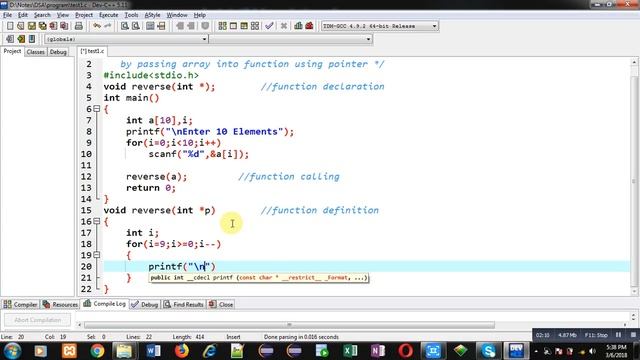The image size is (640, 360).
Task: Switch to the Classes sidebar tab
Action: [x=36, y=52]
